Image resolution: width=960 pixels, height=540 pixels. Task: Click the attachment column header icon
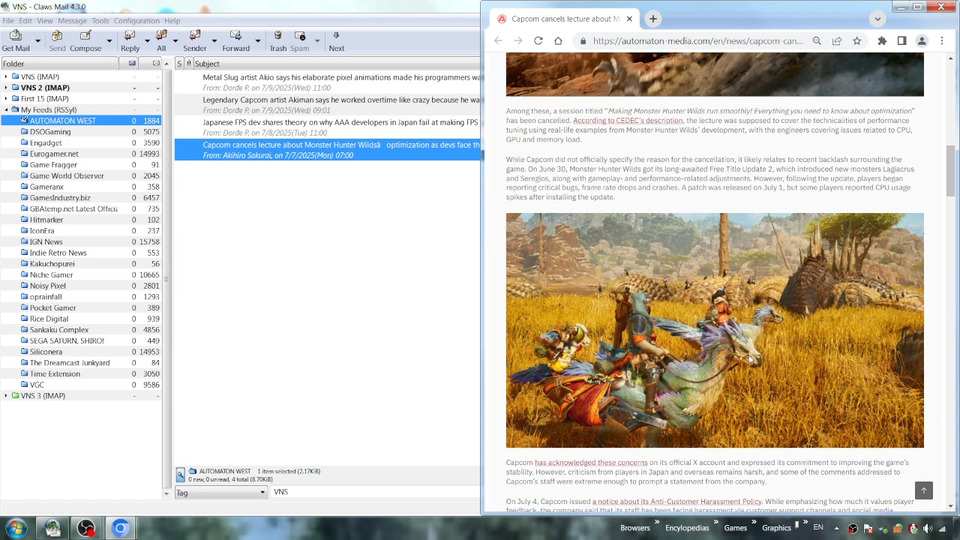click(189, 64)
